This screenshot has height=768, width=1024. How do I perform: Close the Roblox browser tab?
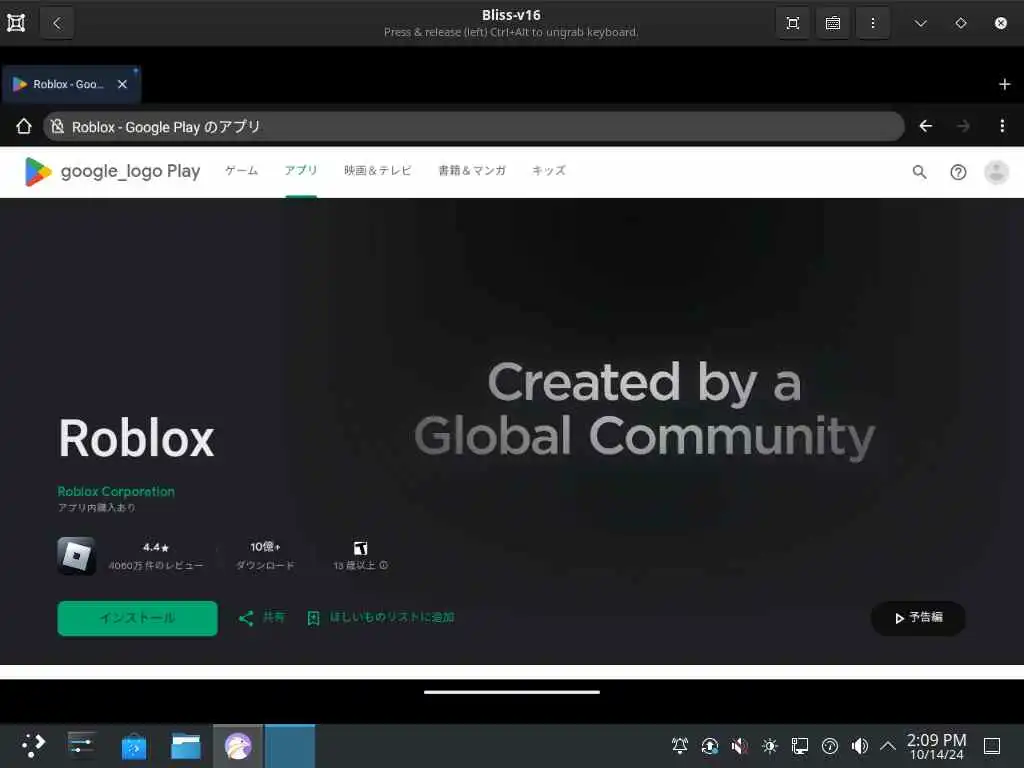coord(122,84)
